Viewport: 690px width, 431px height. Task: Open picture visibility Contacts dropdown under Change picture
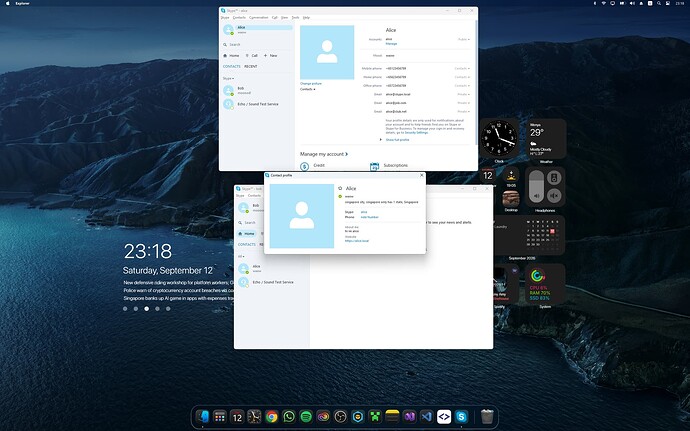tap(308, 89)
